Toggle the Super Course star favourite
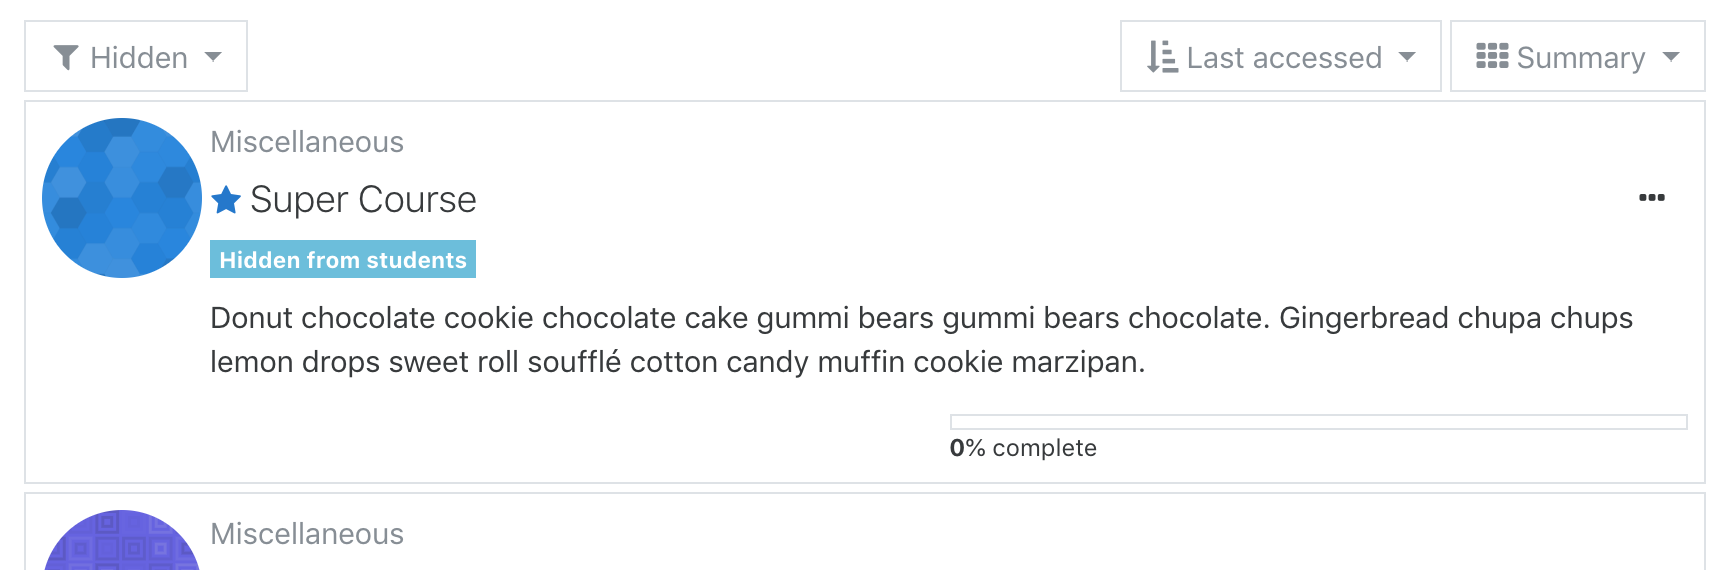The height and width of the screenshot is (570, 1728). click(226, 200)
